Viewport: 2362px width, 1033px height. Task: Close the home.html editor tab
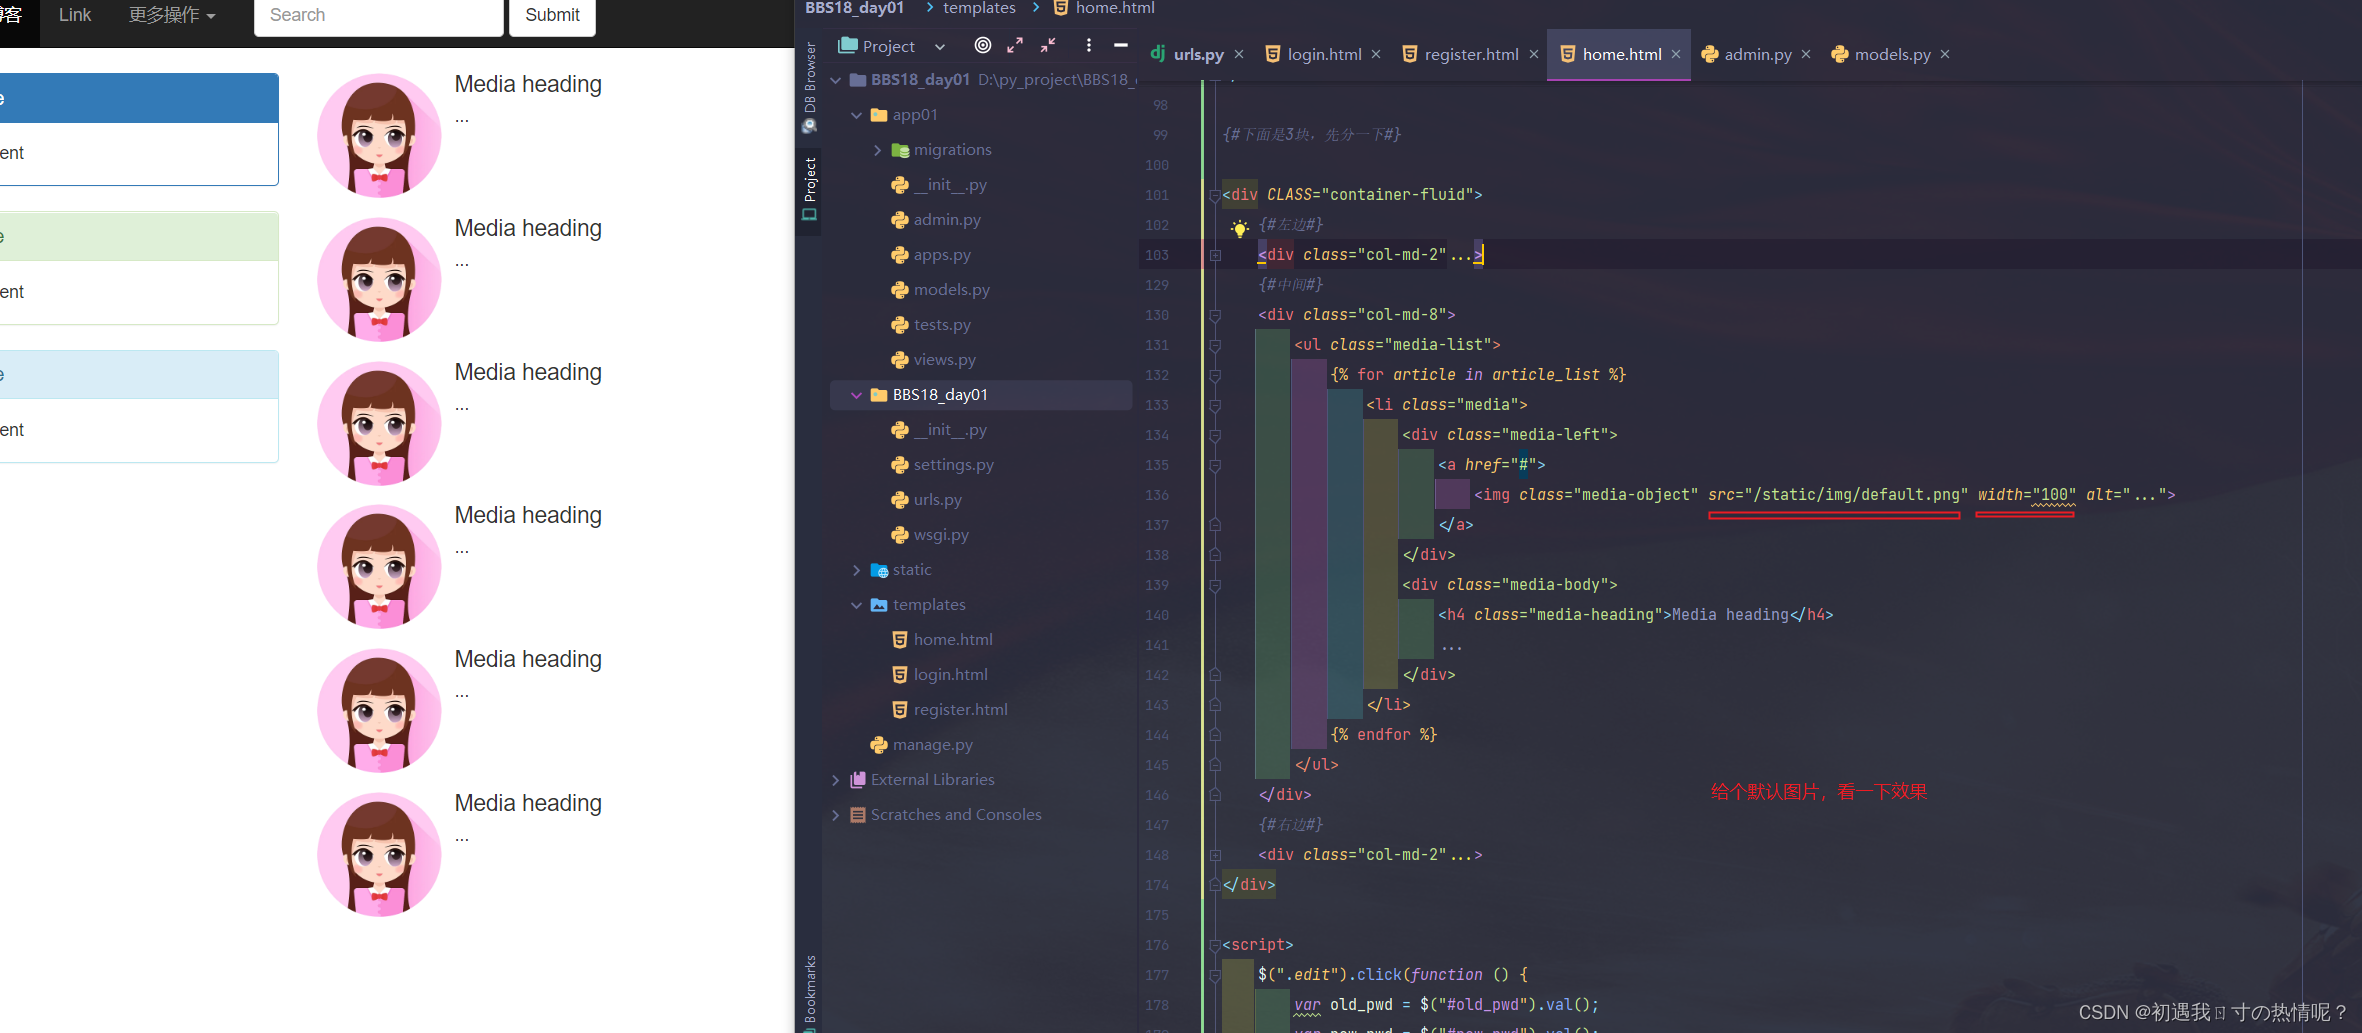1676,54
